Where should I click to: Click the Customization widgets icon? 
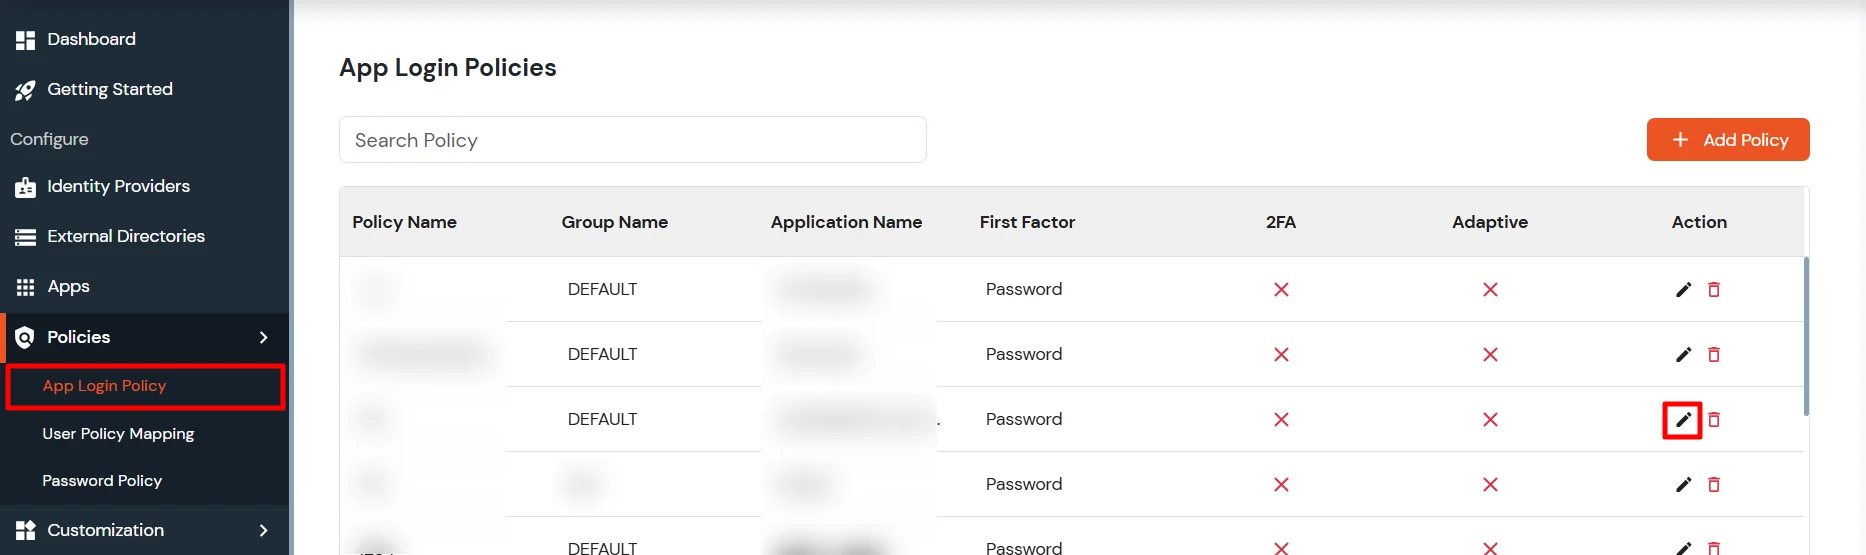(25, 530)
